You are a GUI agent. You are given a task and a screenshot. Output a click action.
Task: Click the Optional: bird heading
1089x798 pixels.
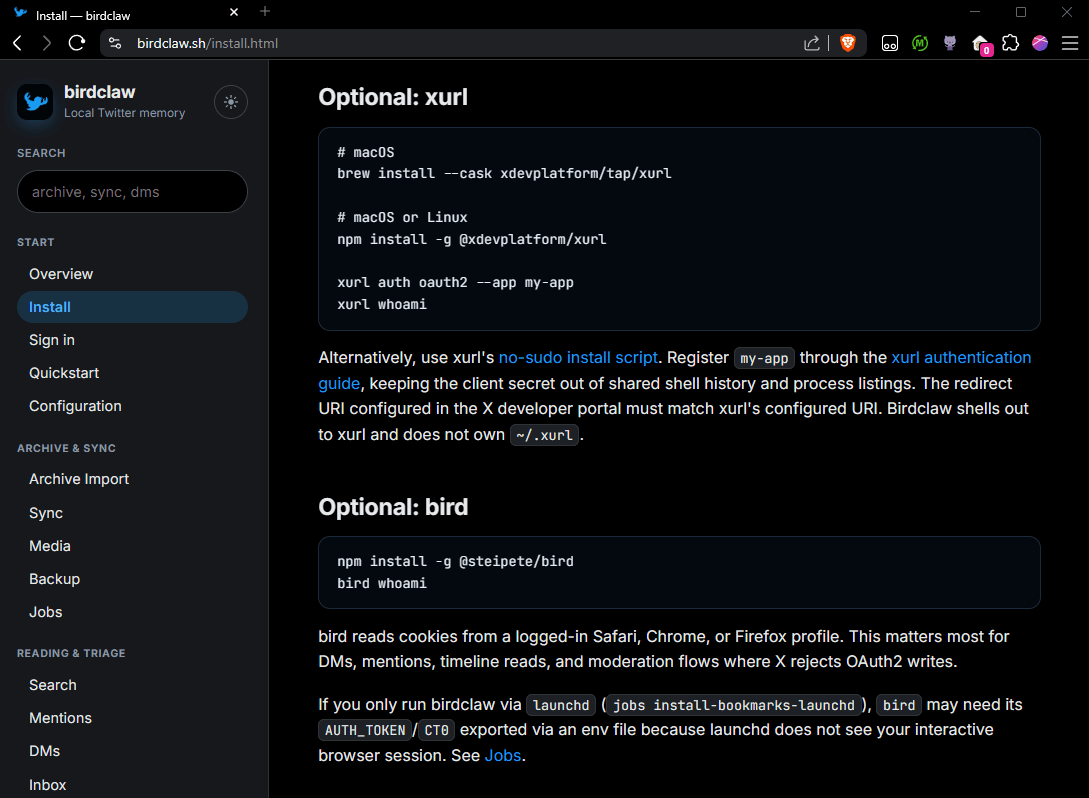393,507
